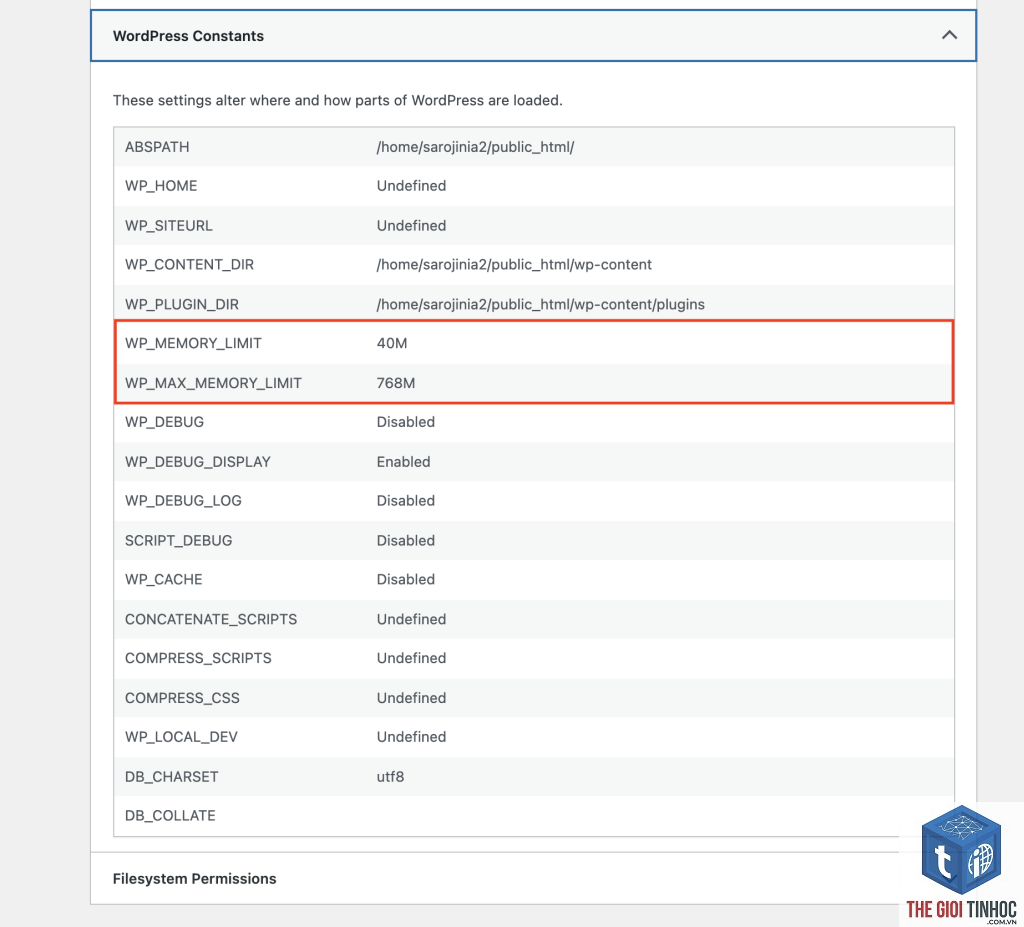Click the Disabled value for WP_CACHE
1024x927 pixels.
[x=406, y=579]
